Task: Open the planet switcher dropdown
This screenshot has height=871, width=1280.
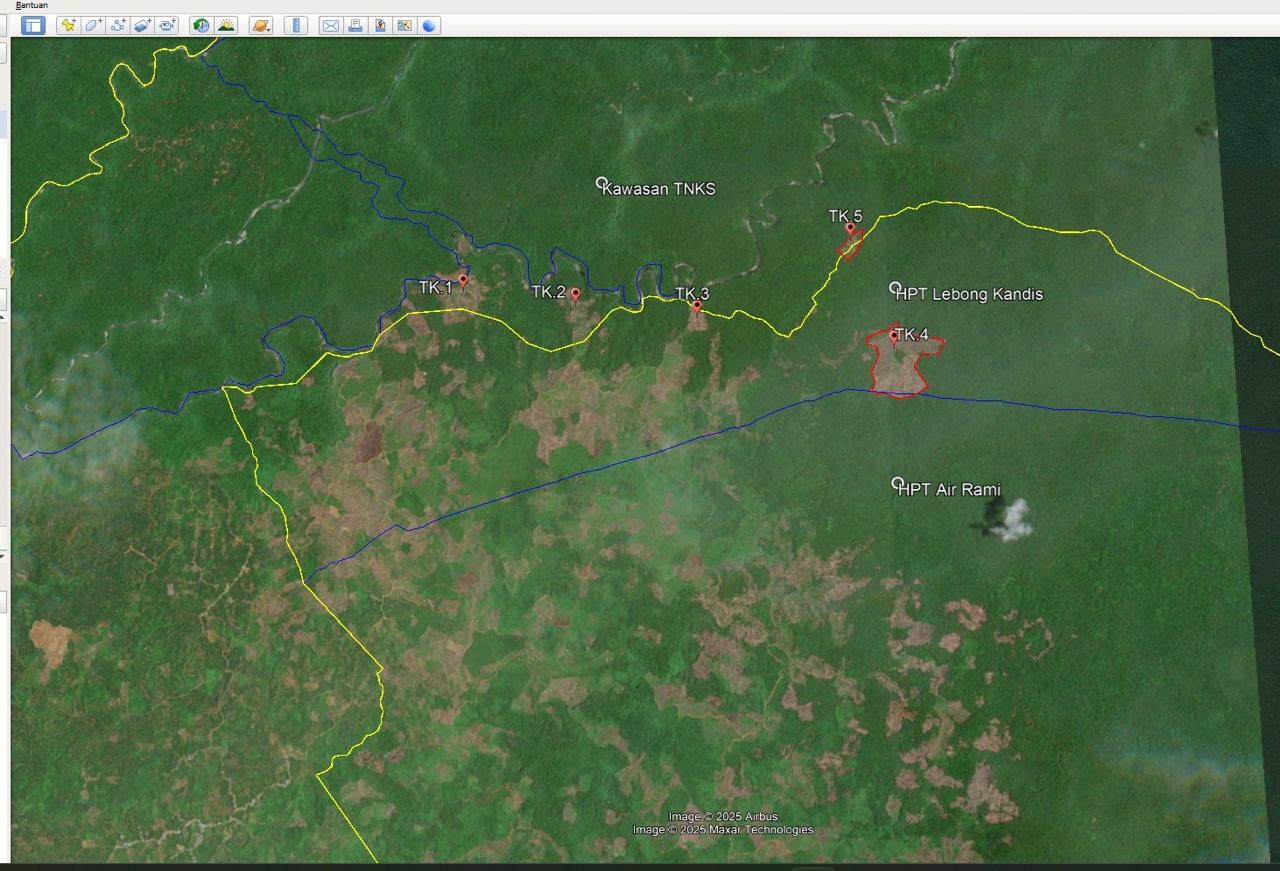Action: [261, 26]
